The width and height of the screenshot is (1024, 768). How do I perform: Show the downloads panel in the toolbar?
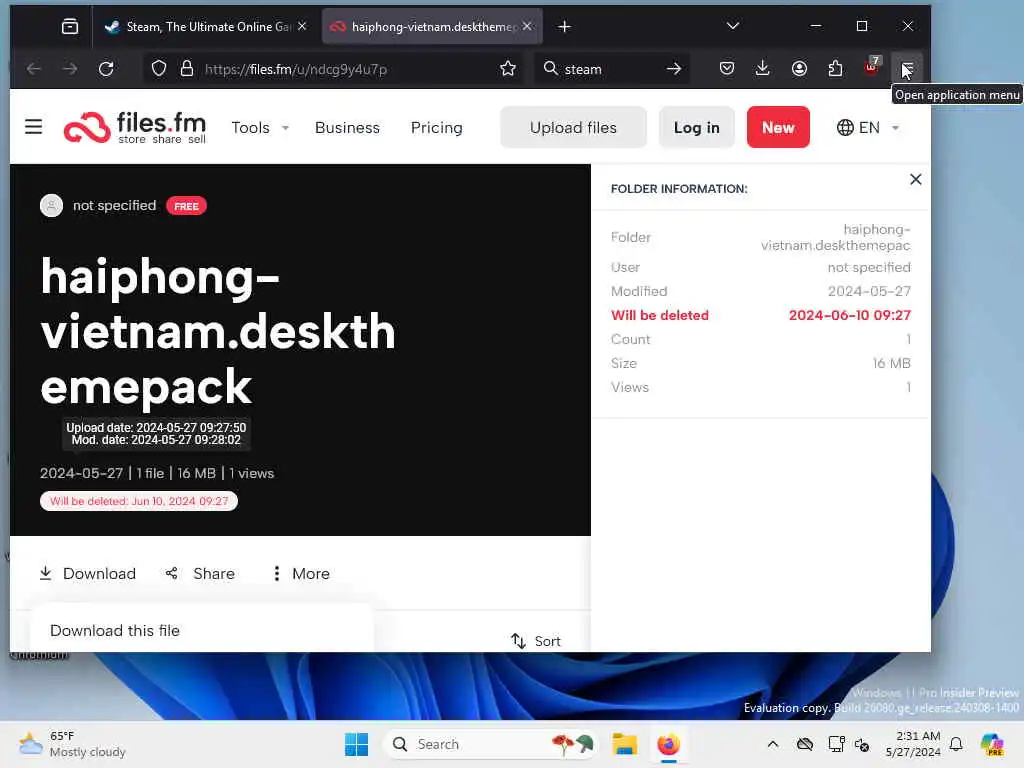point(762,69)
